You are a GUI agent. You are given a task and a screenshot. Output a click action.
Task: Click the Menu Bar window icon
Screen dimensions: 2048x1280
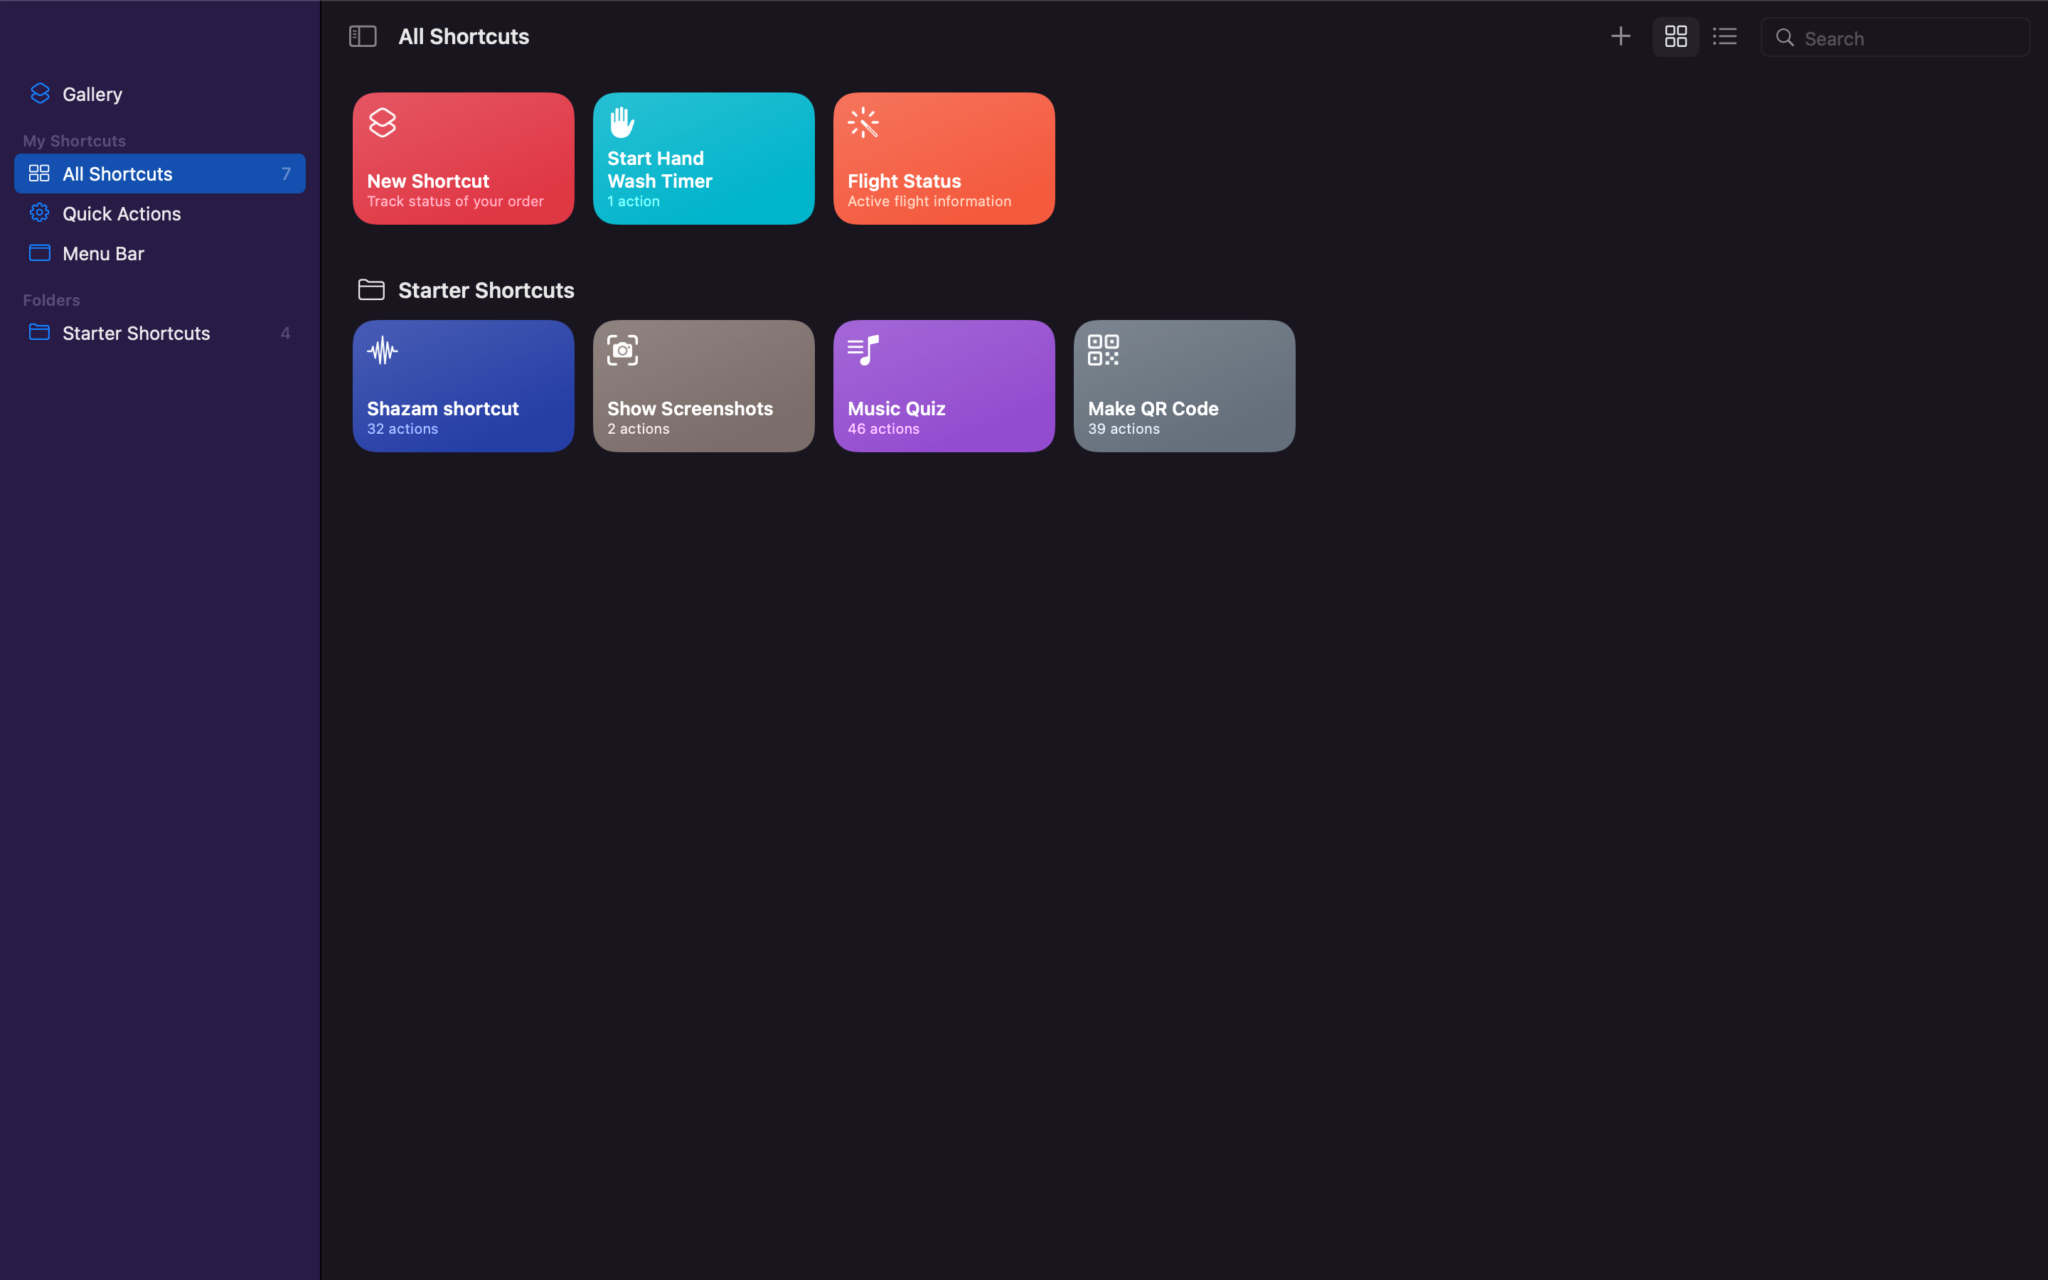[x=40, y=253]
